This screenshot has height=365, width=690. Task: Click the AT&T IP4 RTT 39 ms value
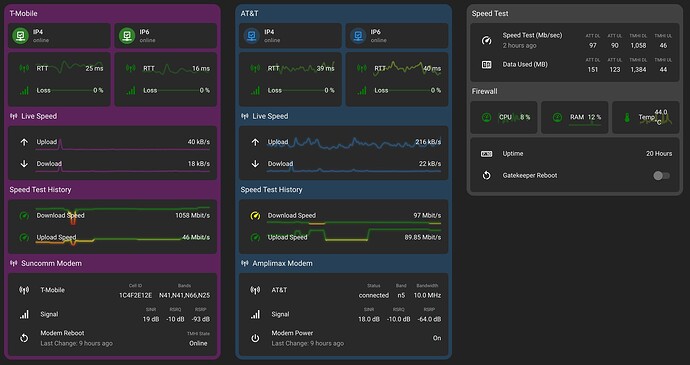click(325, 68)
